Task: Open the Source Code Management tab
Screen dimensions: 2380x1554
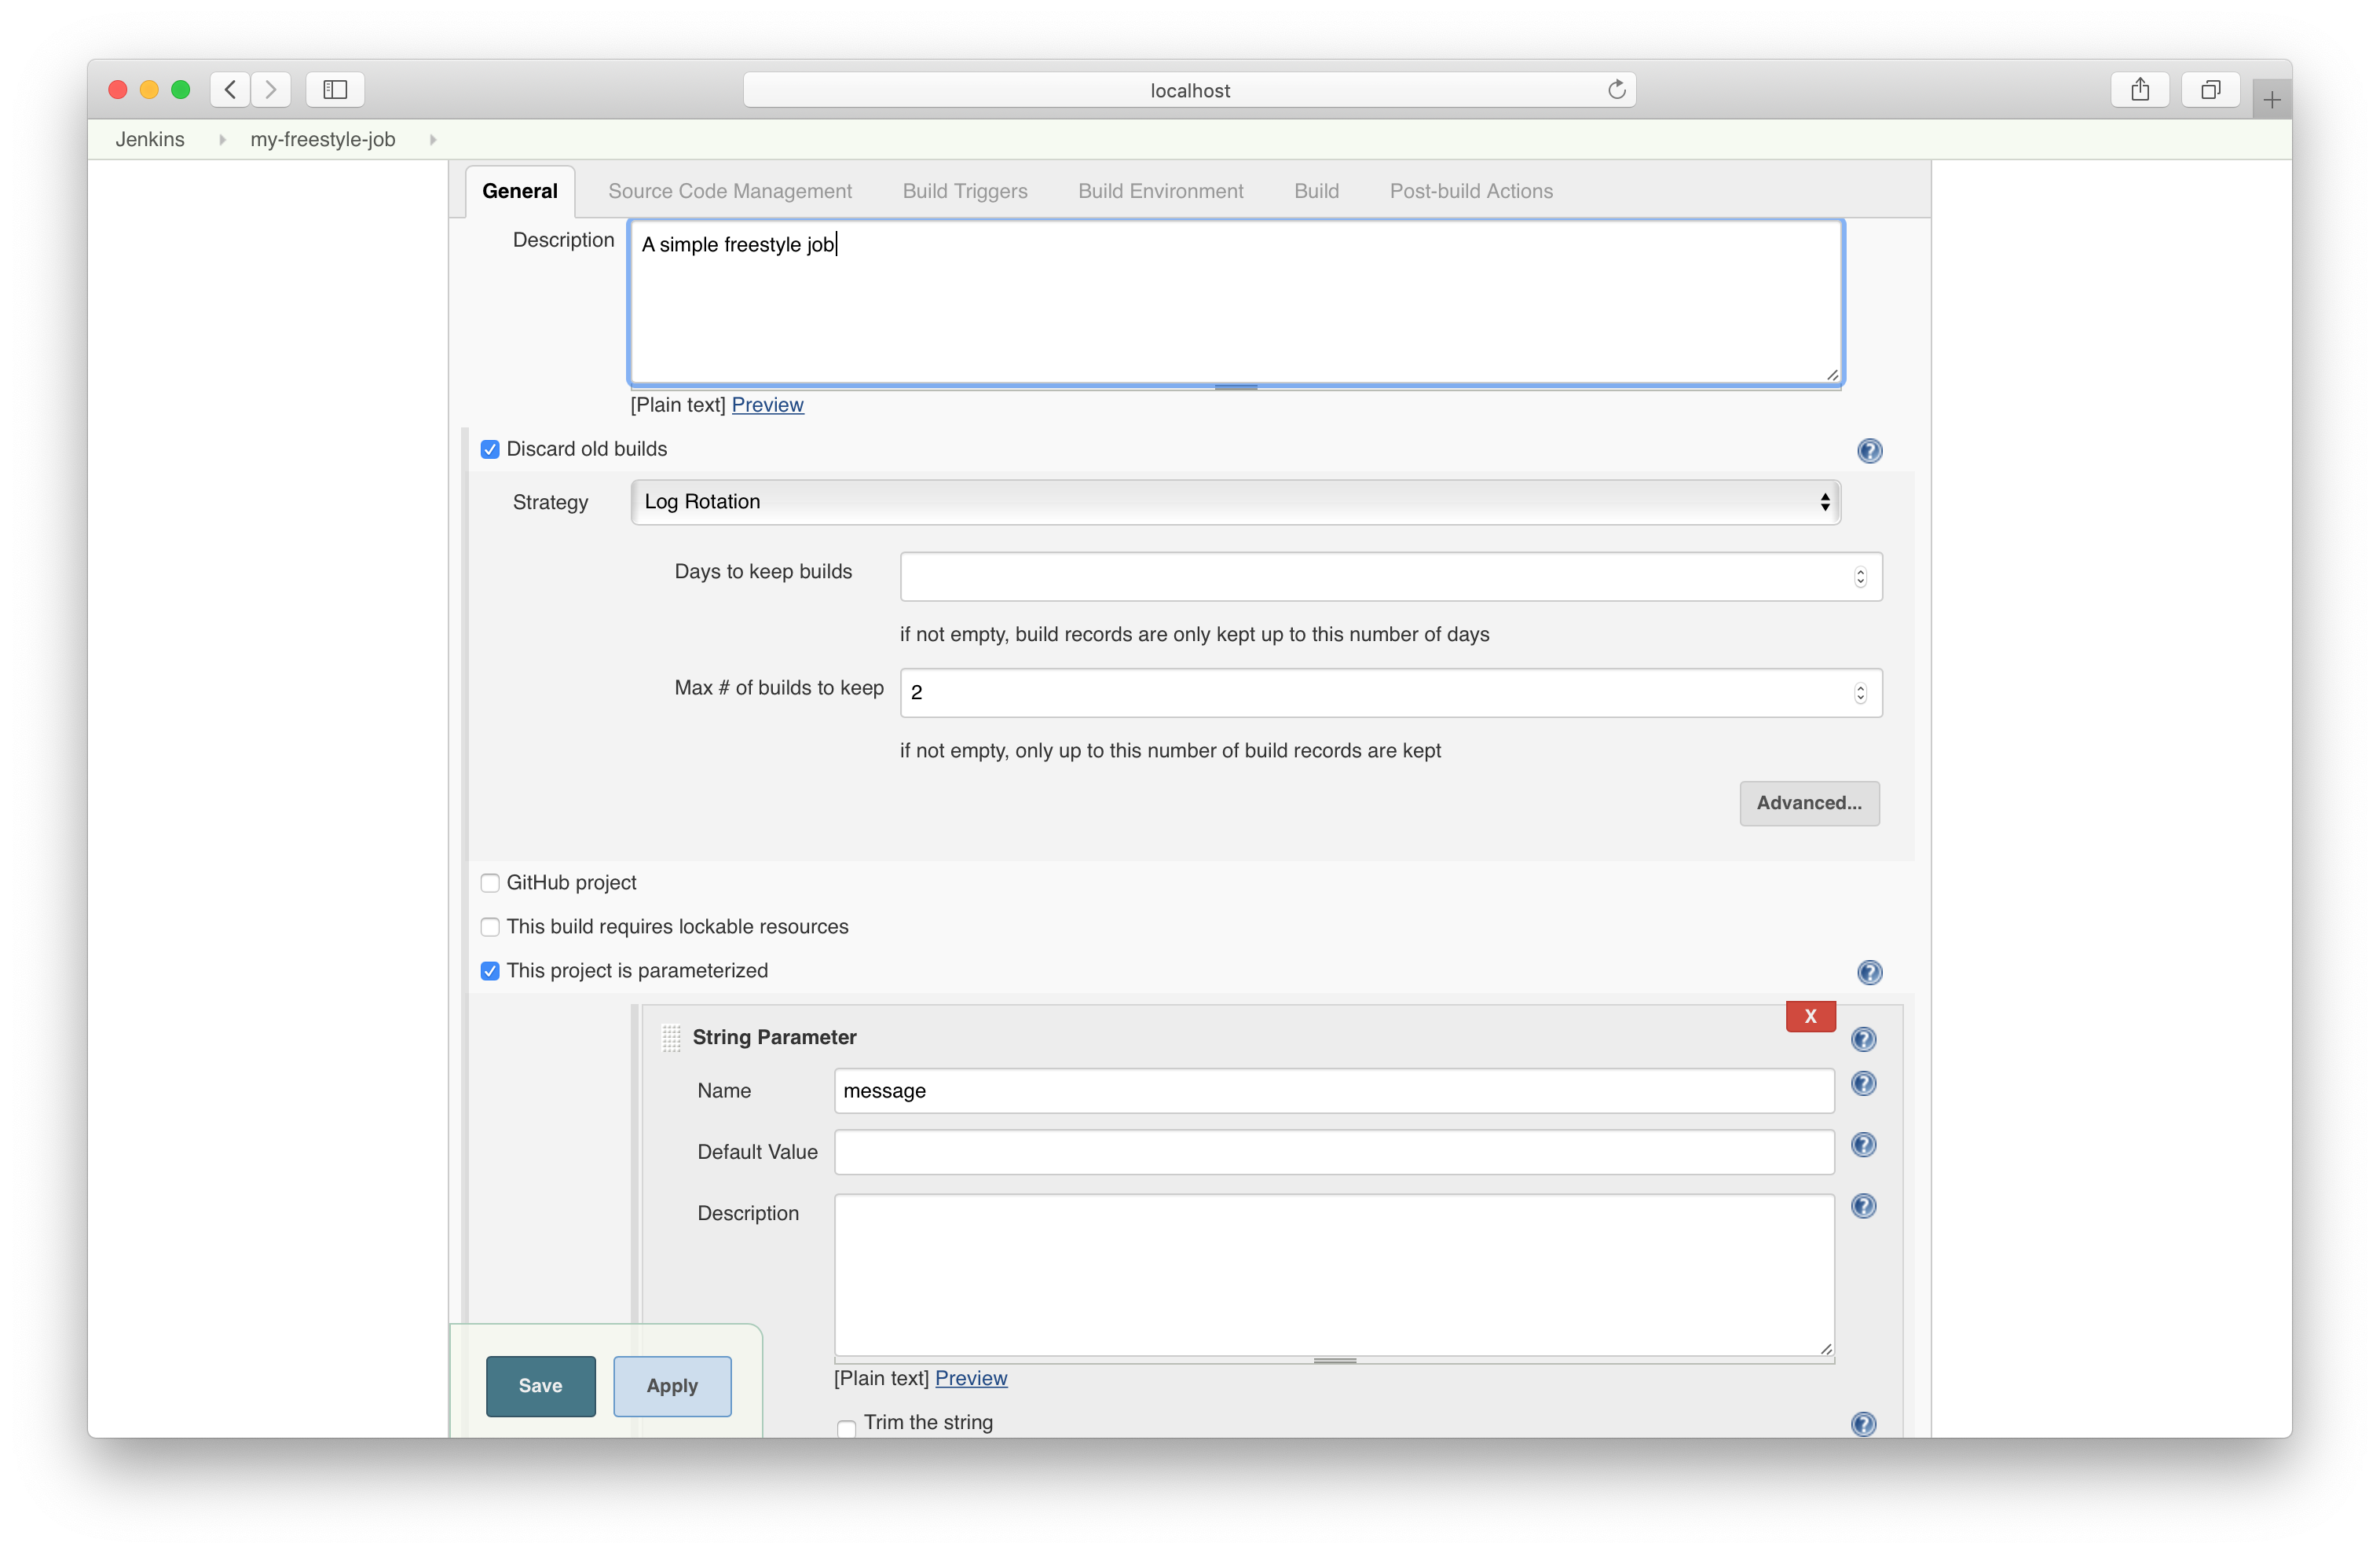Action: point(730,190)
